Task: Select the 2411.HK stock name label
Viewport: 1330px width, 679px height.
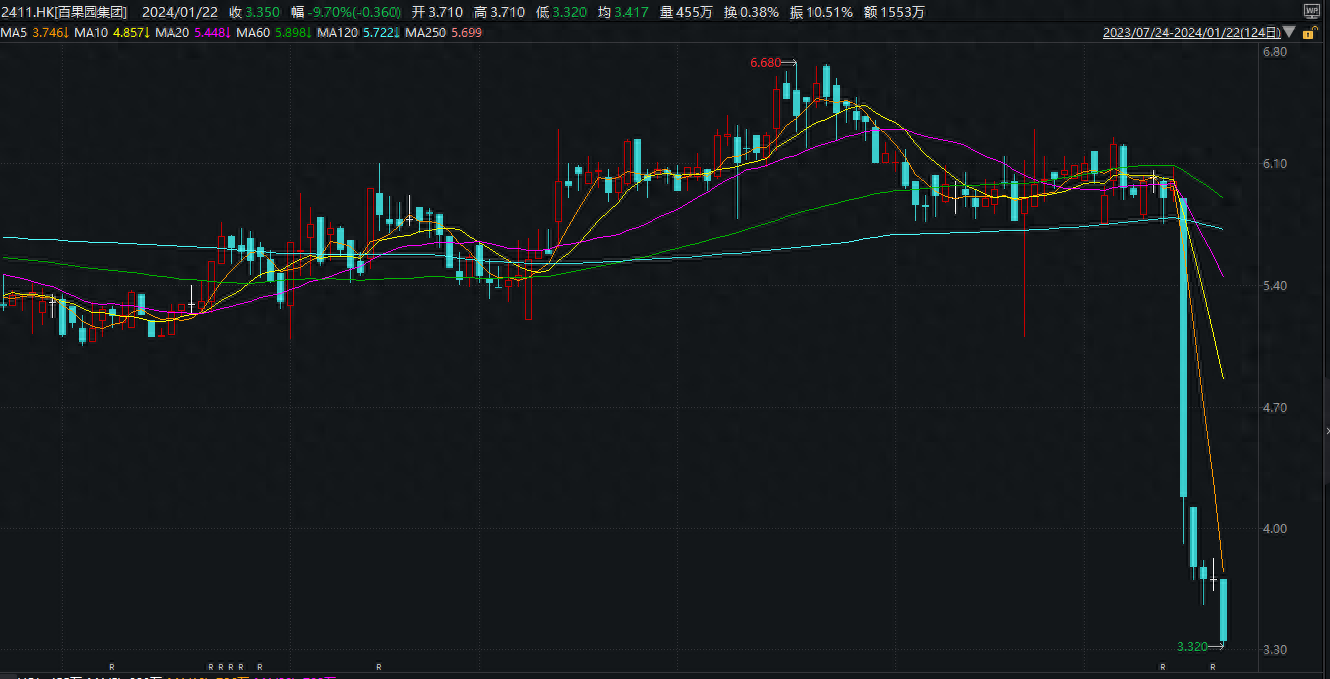Action: click(64, 12)
